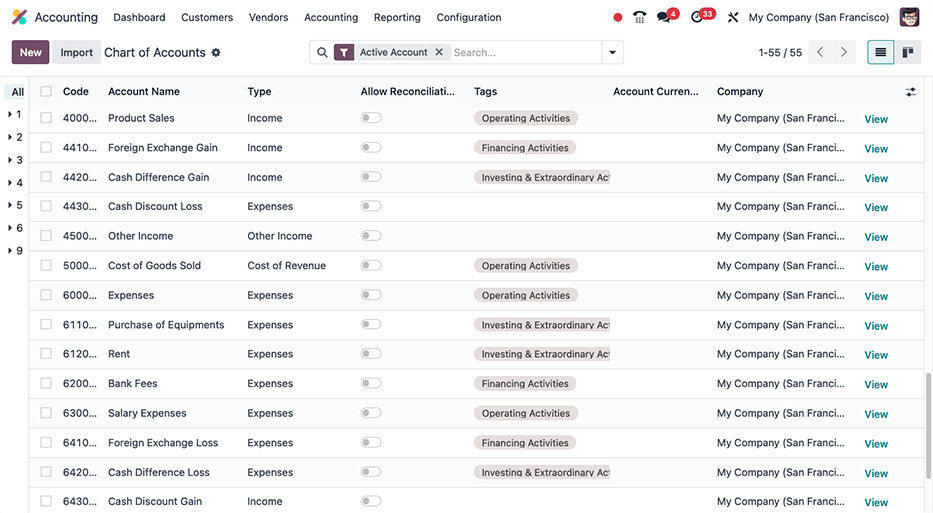The height and width of the screenshot is (513, 933).
Task: Expand account group 6 in sidebar
Action: (14, 228)
